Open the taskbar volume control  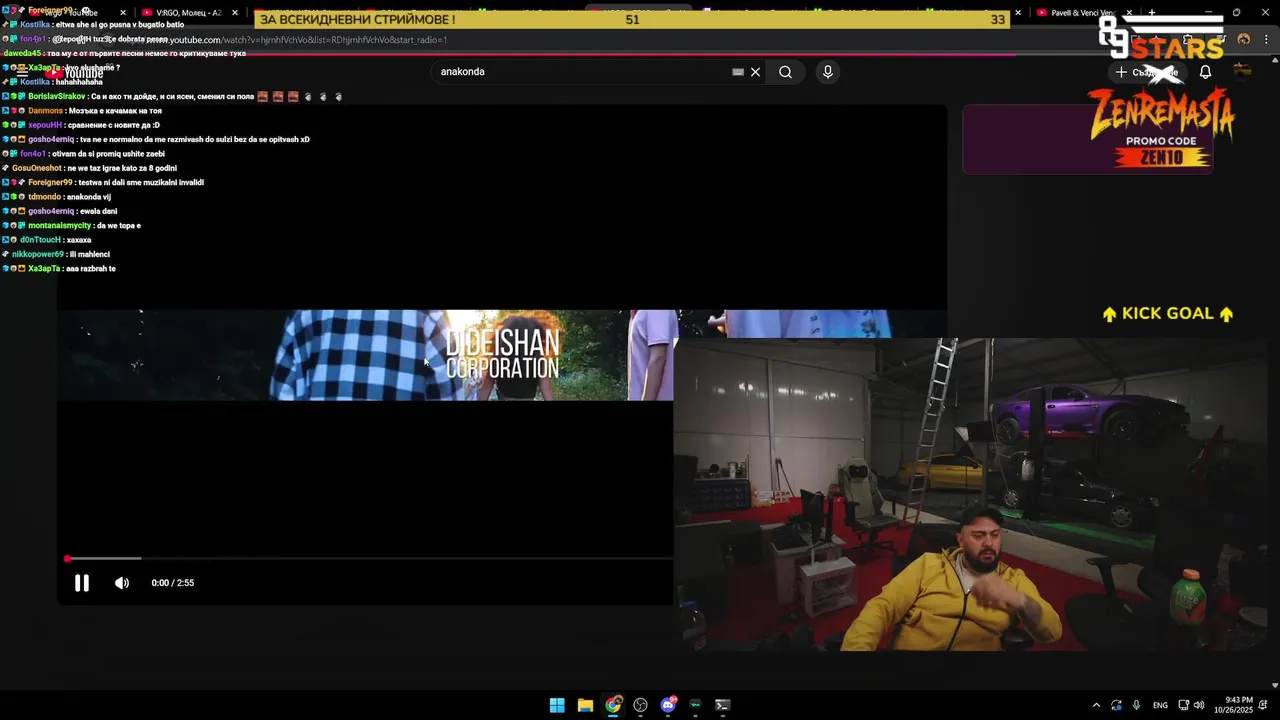click(1199, 705)
